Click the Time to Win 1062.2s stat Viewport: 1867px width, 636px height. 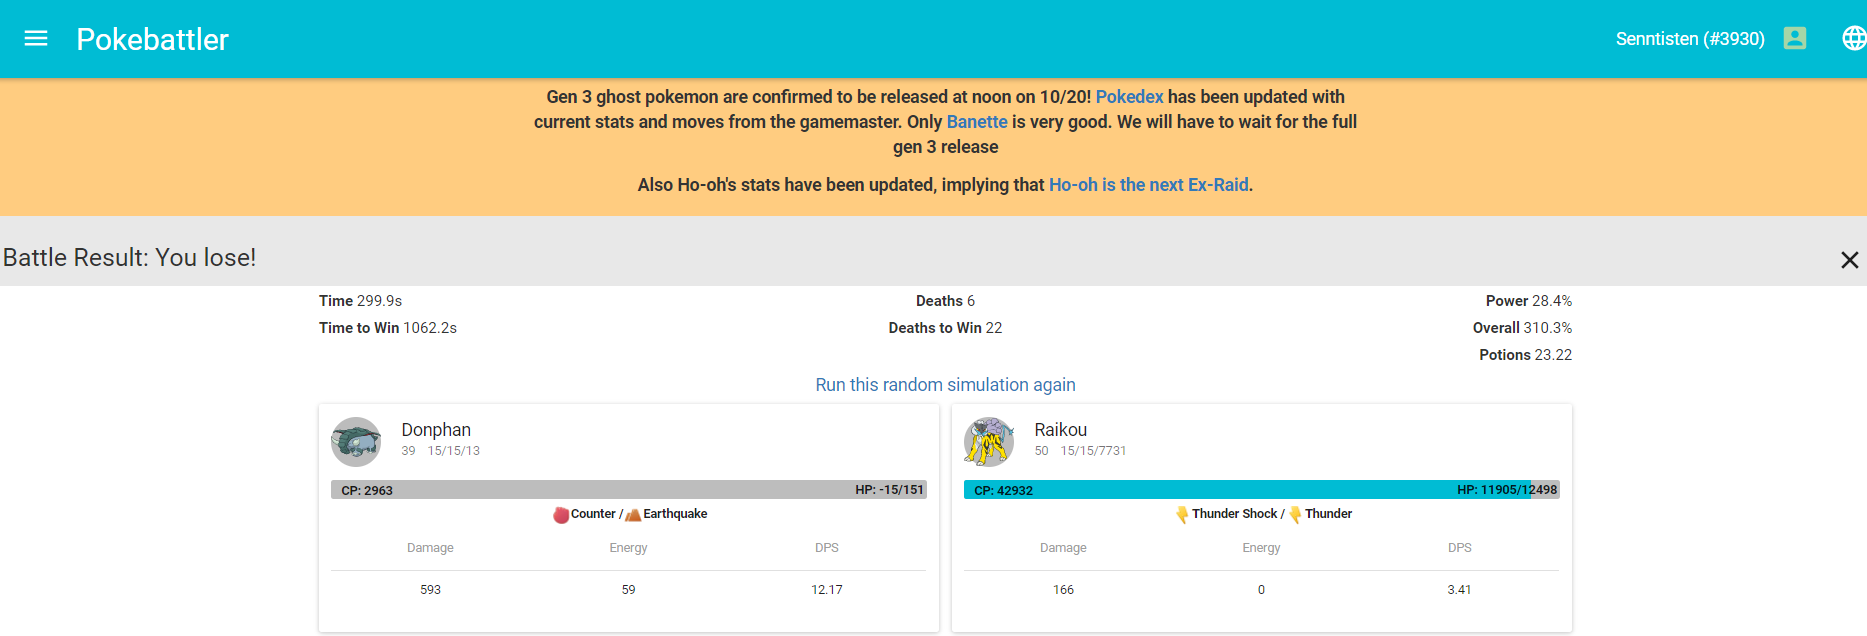pos(388,328)
